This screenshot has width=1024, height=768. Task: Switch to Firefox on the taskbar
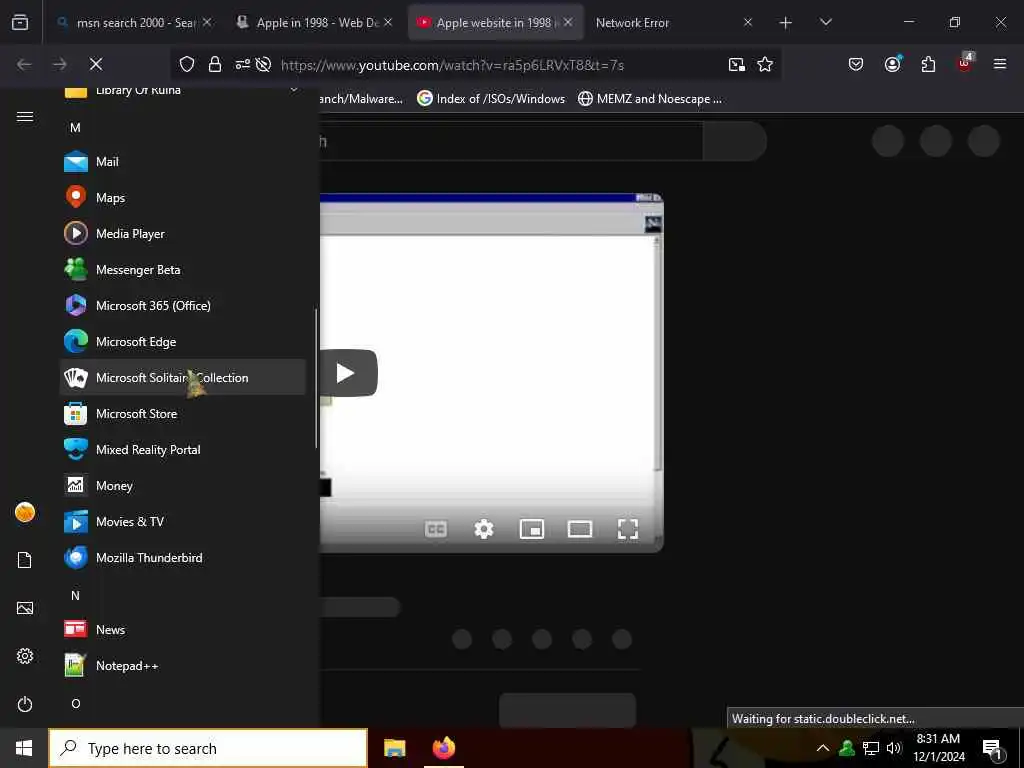click(x=443, y=748)
